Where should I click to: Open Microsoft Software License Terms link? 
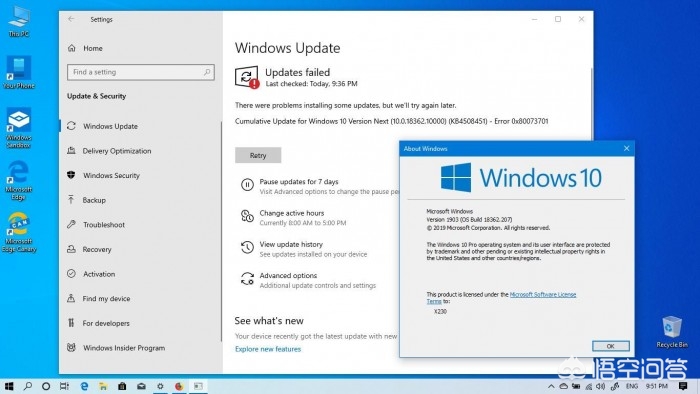click(x=543, y=294)
